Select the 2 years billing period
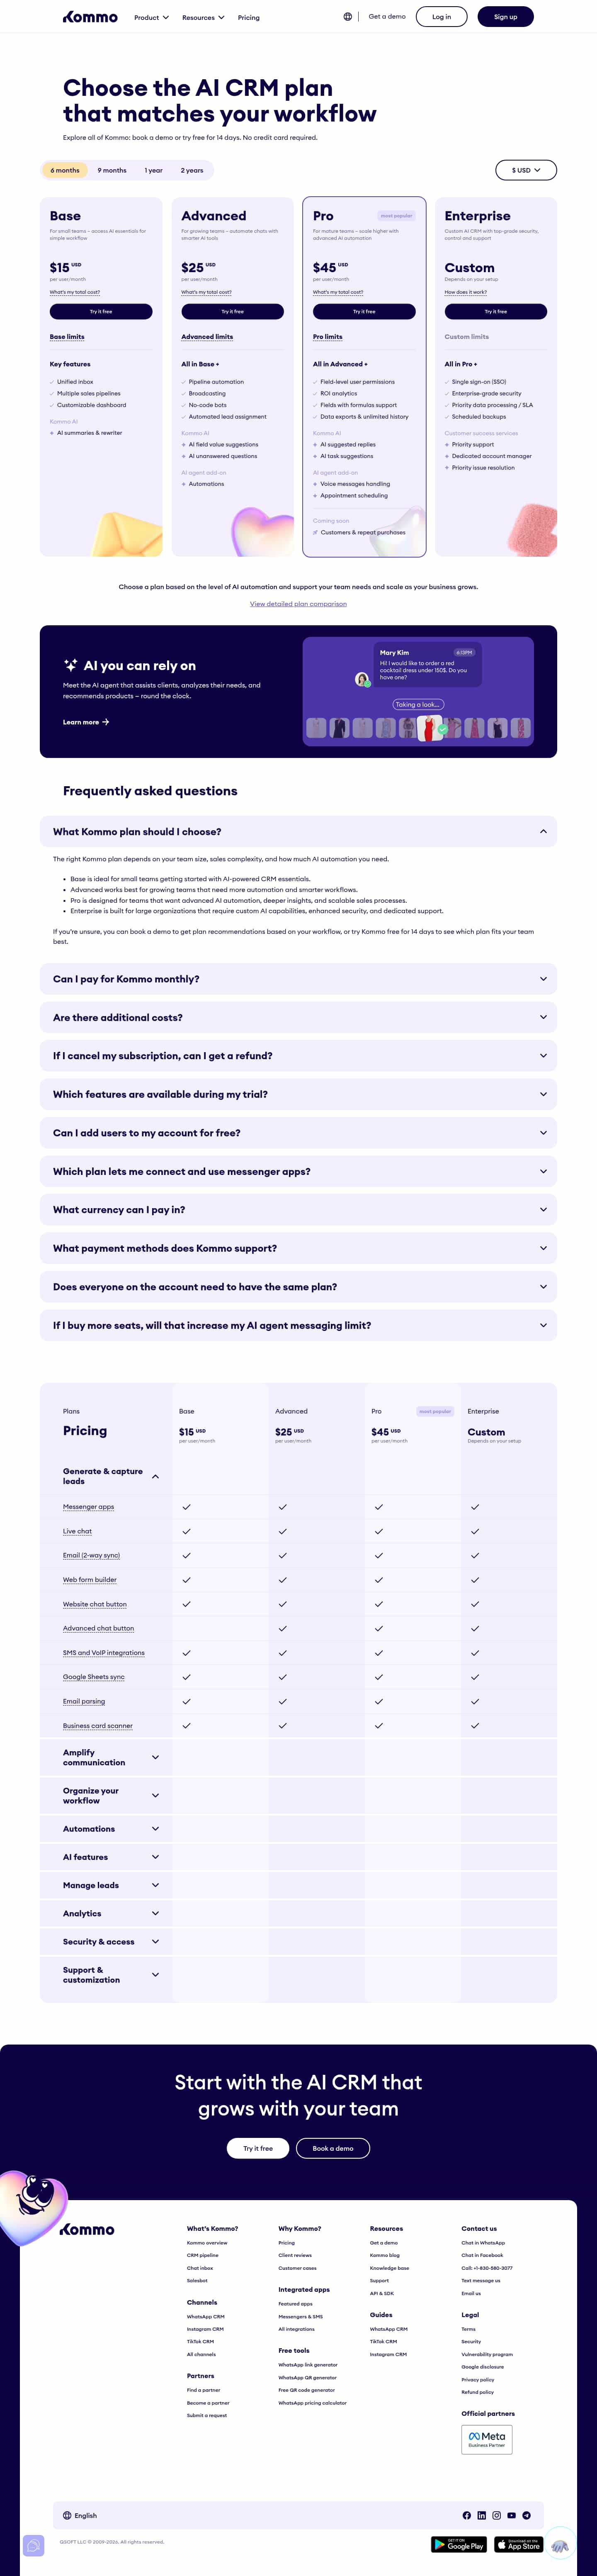The image size is (597, 2576). [x=192, y=170]
